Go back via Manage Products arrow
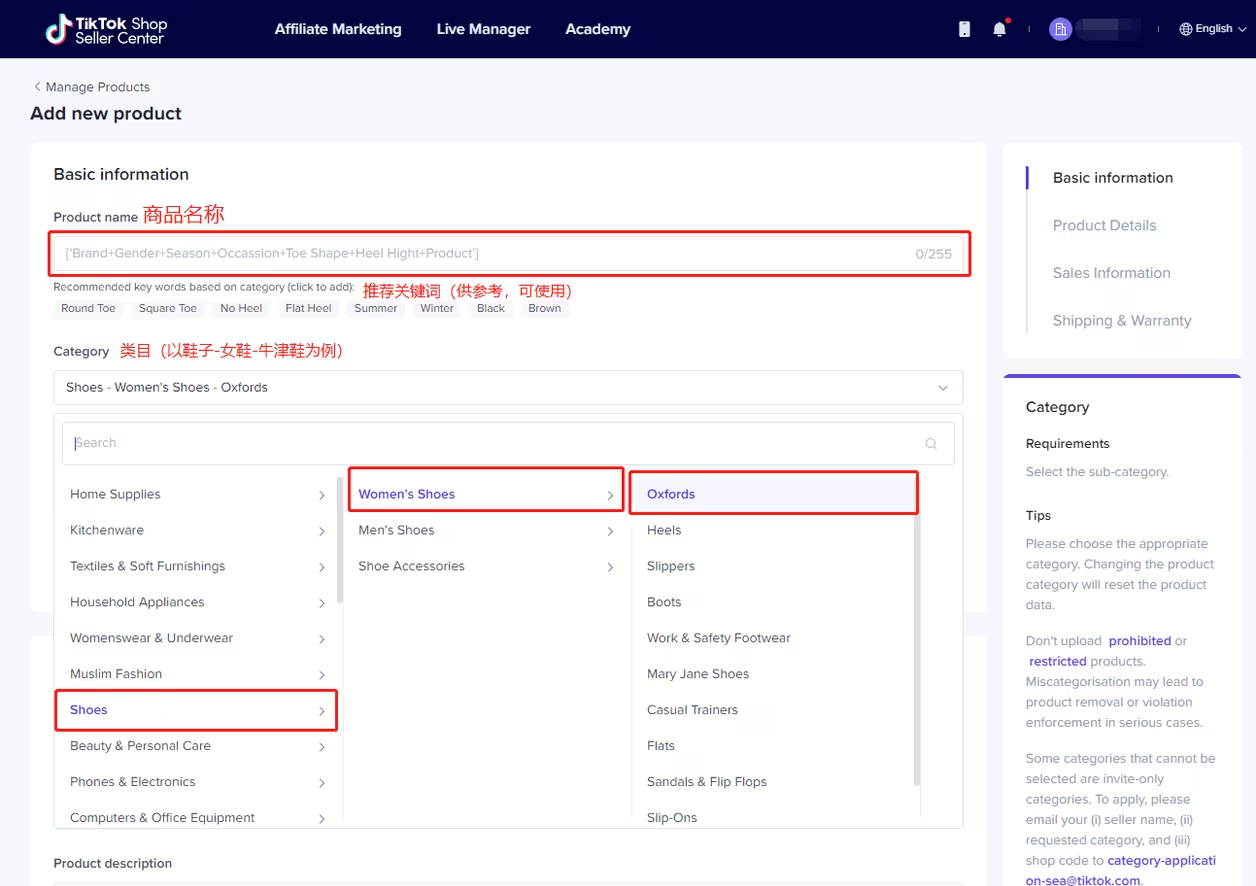 click(x=38, y=87)
